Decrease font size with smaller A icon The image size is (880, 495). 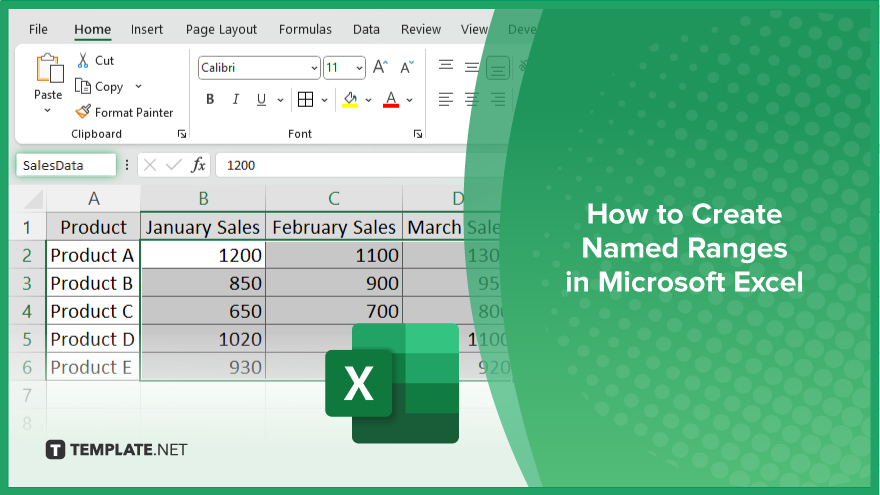407,67
